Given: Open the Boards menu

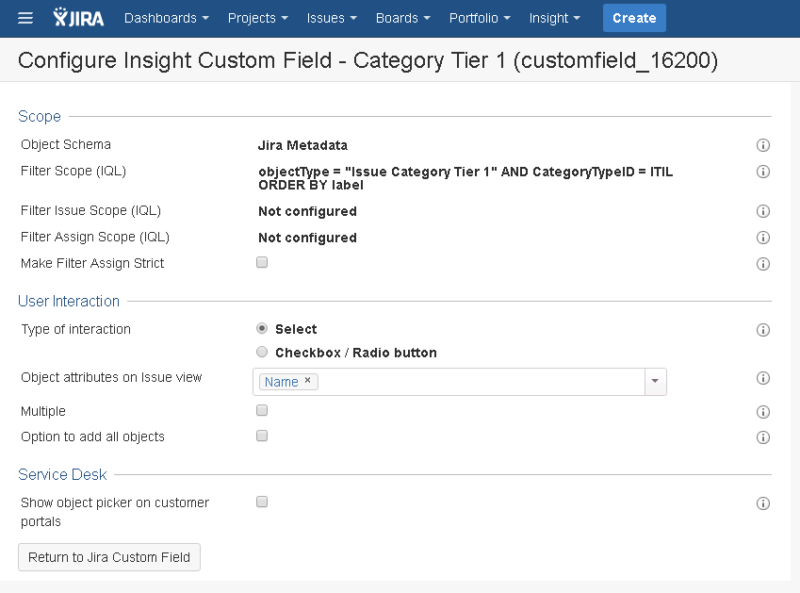Looking at the screenshot, I should 403,18.
